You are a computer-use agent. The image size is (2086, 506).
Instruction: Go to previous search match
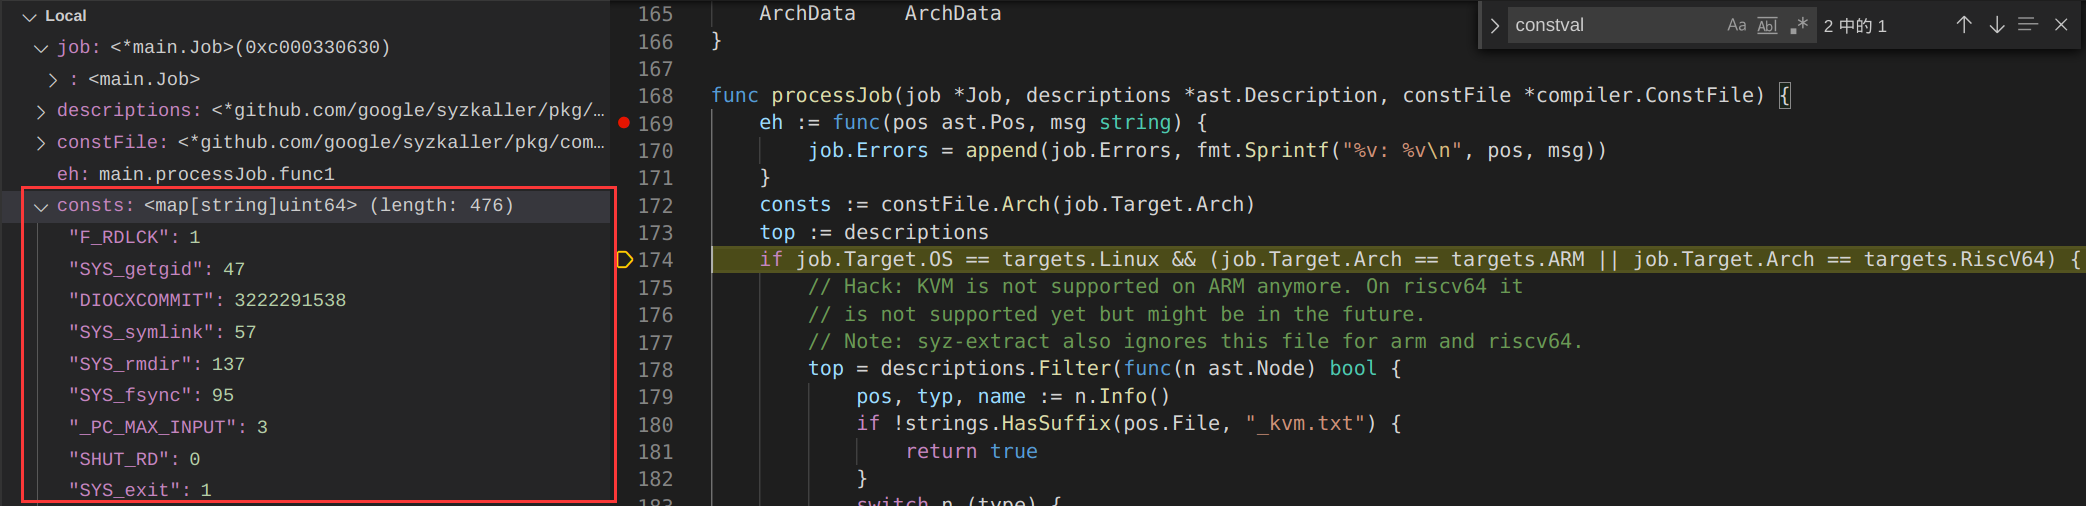(x=1964, y=25)
